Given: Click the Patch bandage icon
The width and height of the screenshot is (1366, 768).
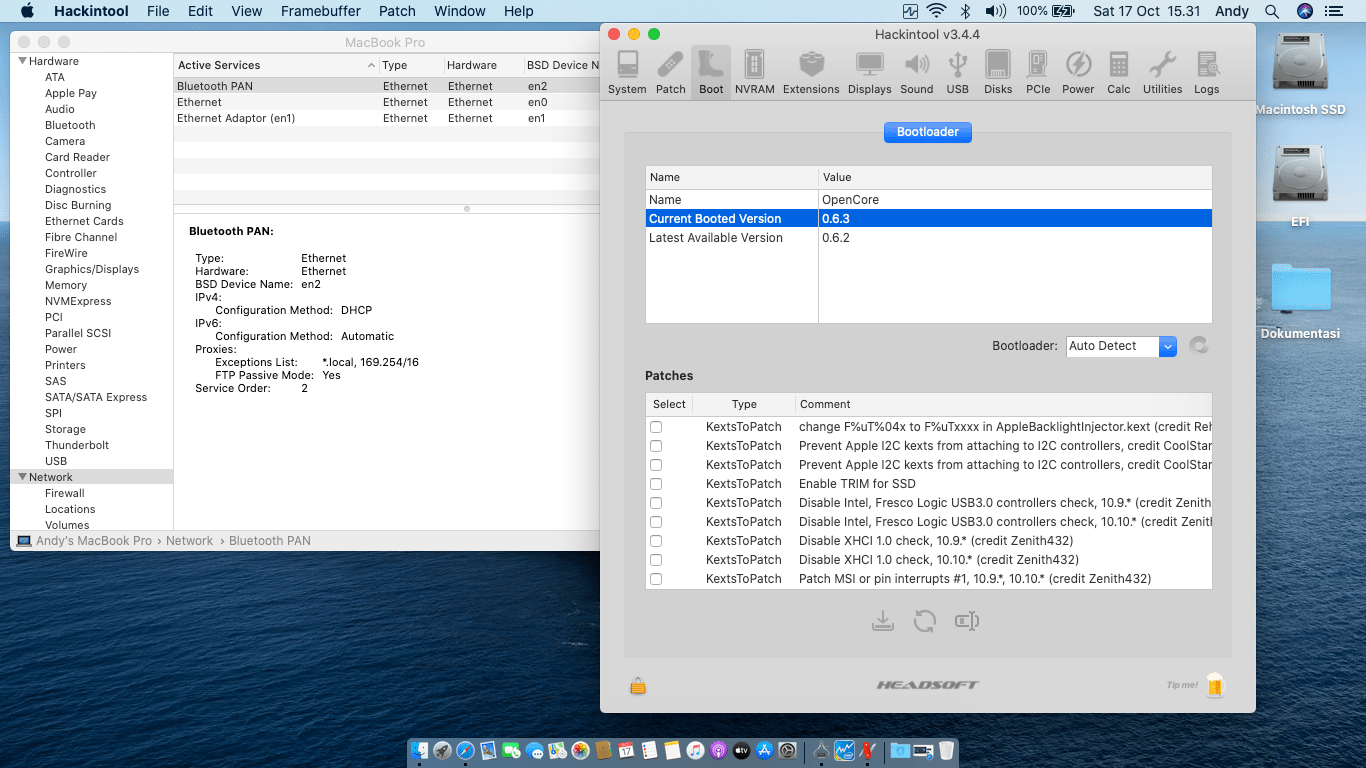Looking at the screenshot, I should pos(670,73).
